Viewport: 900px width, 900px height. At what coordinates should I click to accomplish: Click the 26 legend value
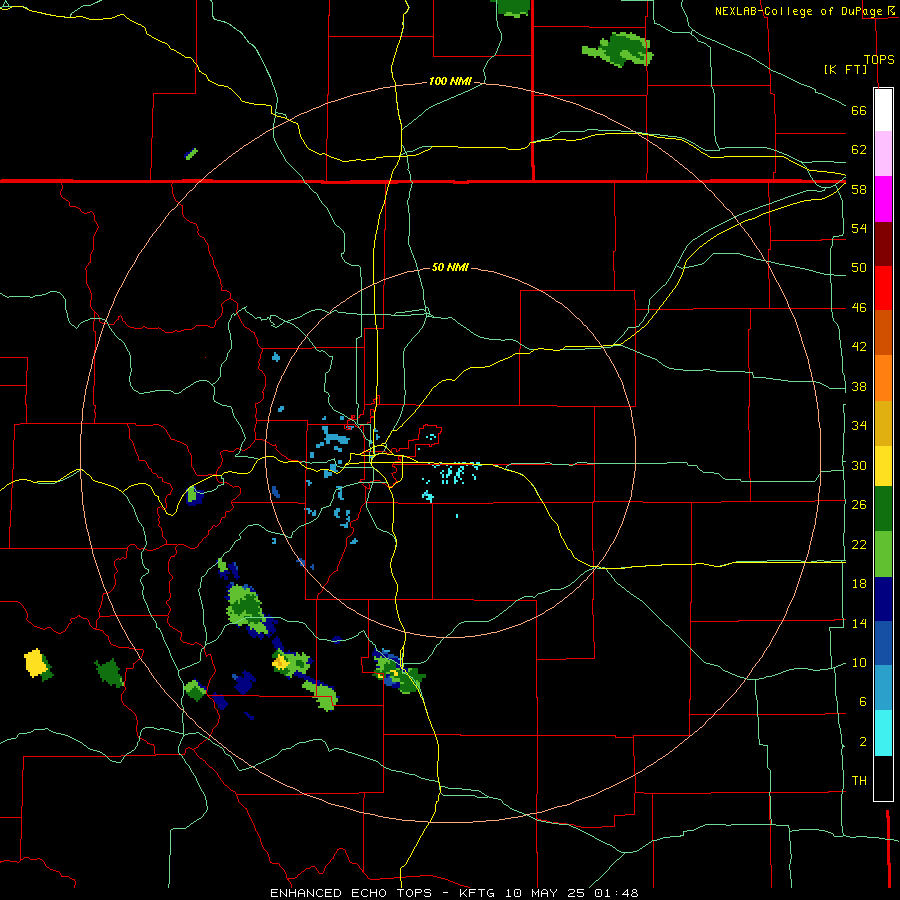(x=859, y=505)
